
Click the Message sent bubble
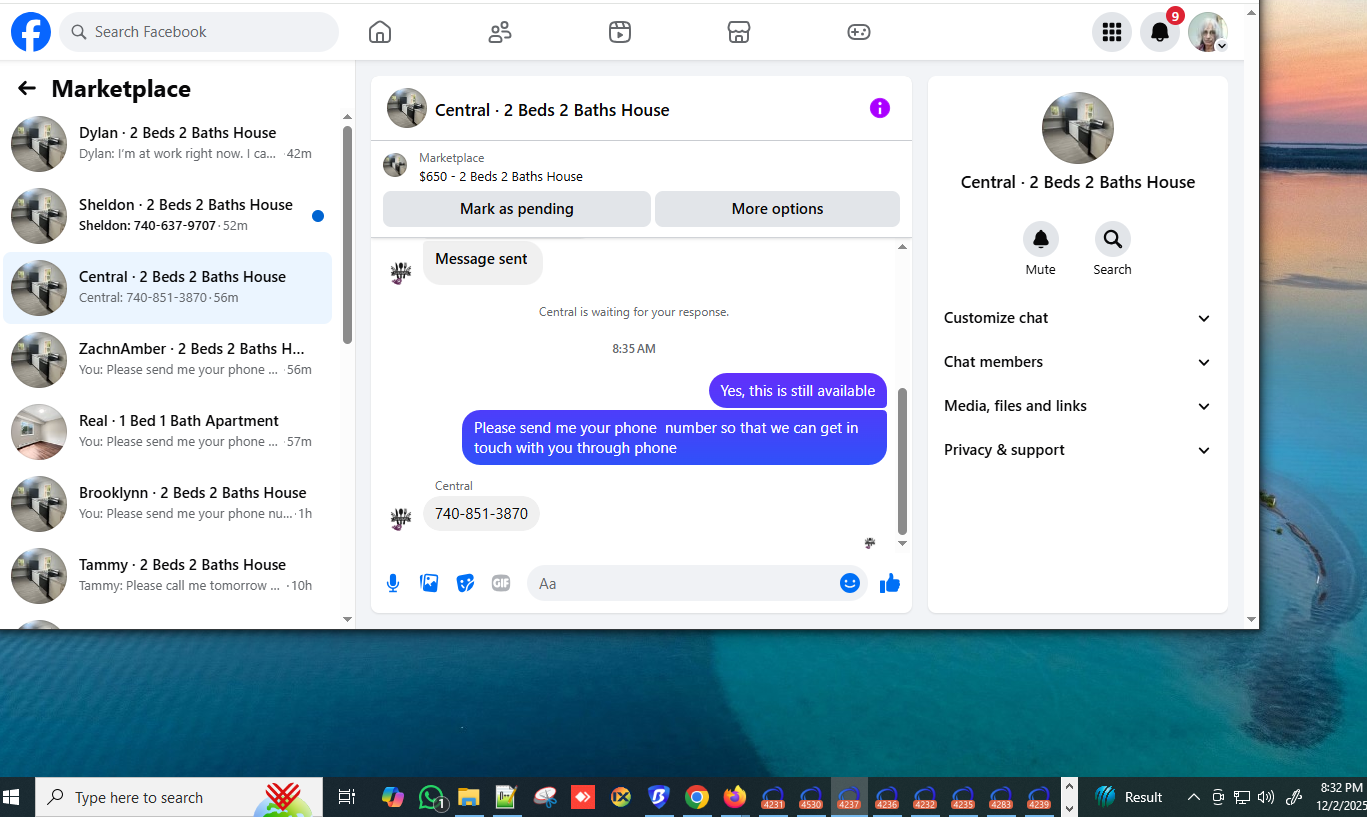pos(482,260)
